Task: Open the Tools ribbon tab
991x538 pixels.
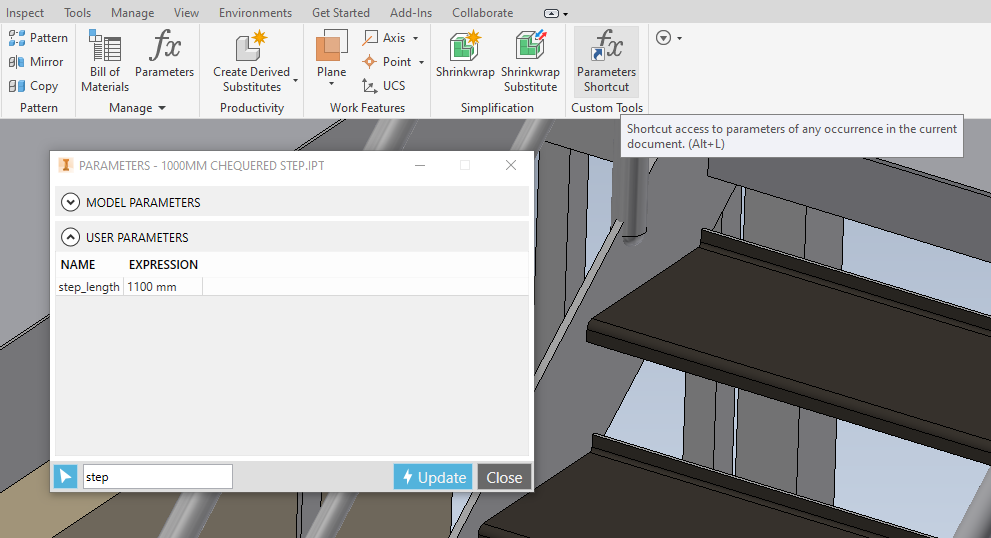Action: click(77, 13)
